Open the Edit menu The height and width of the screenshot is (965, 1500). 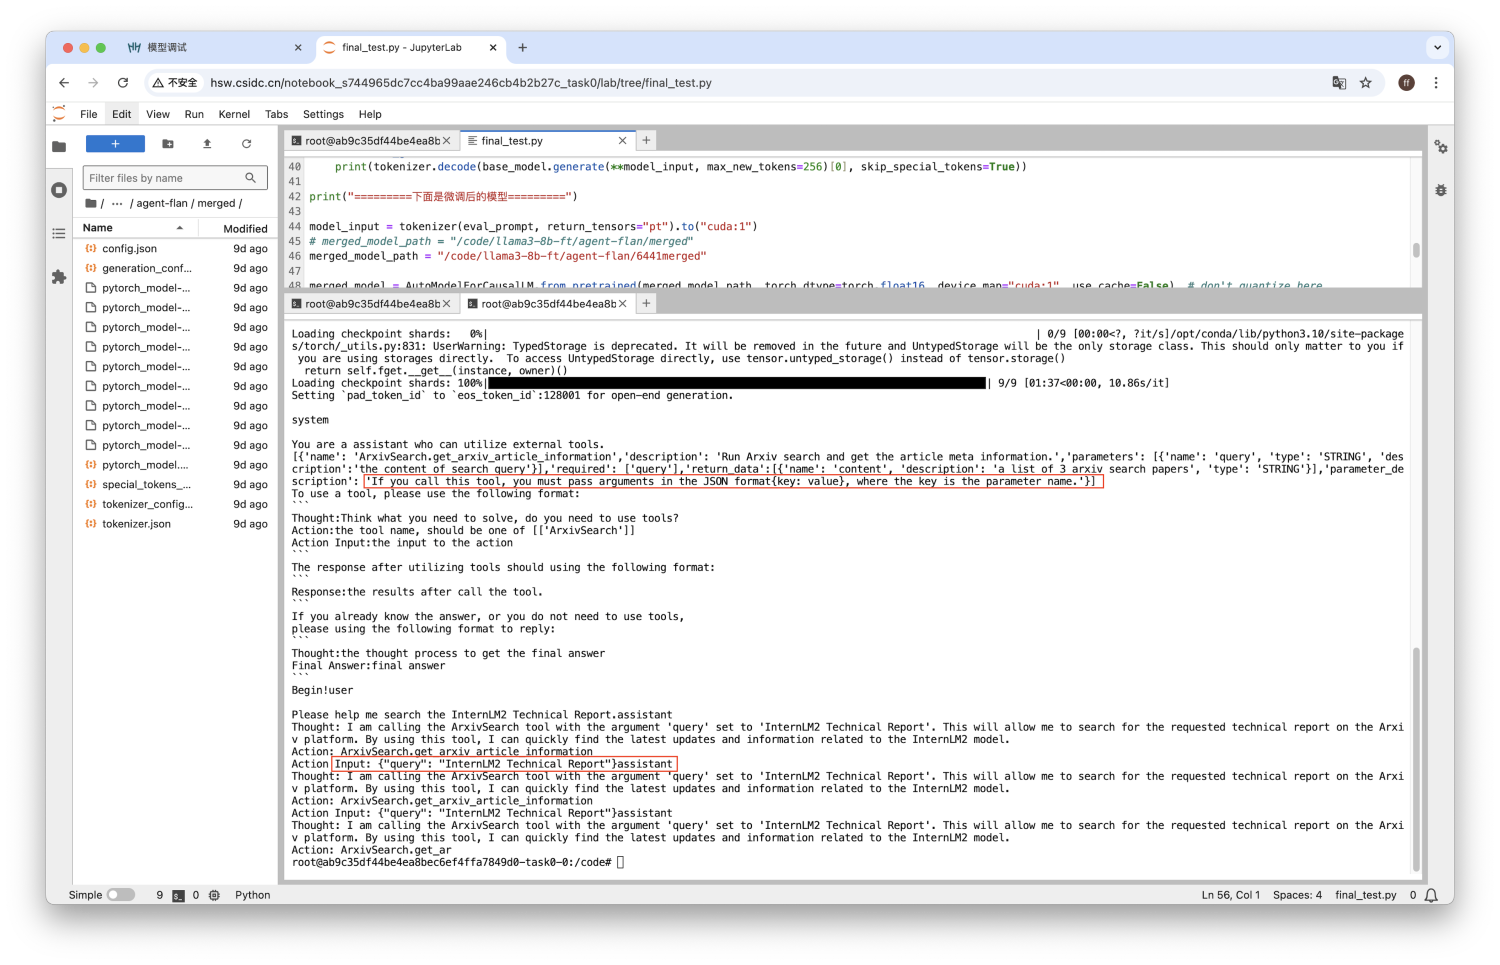122,114
